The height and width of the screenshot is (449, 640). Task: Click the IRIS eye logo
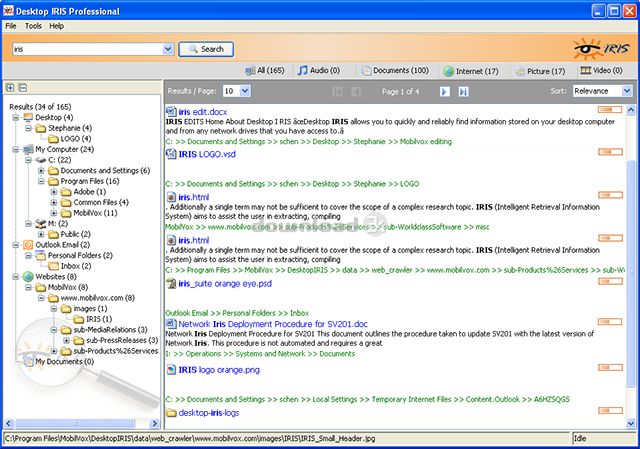[601, 49]
